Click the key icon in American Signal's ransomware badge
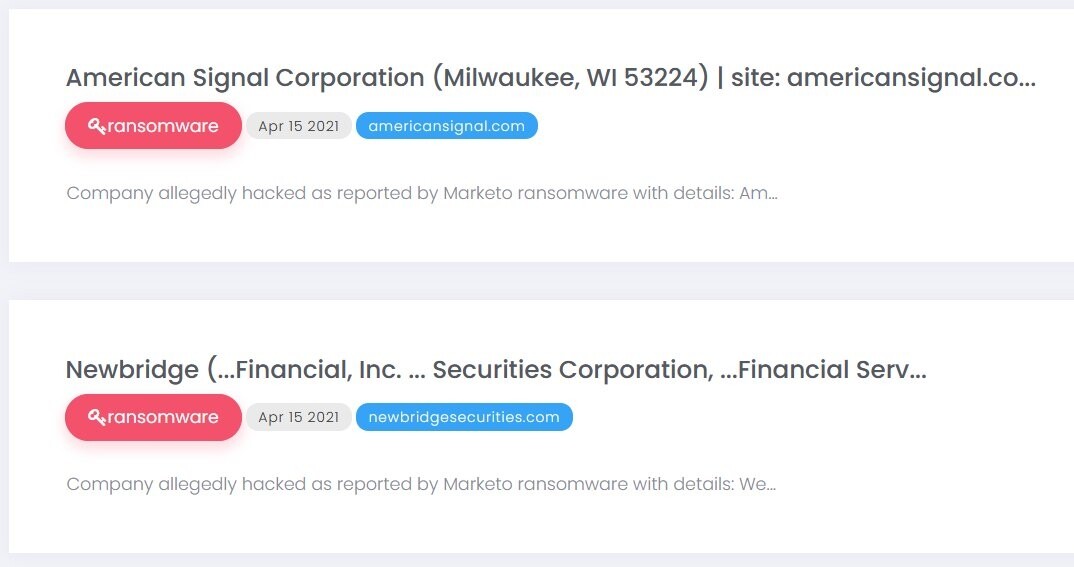The width and height of the screenshot is (1074, 567). (97, 126)
